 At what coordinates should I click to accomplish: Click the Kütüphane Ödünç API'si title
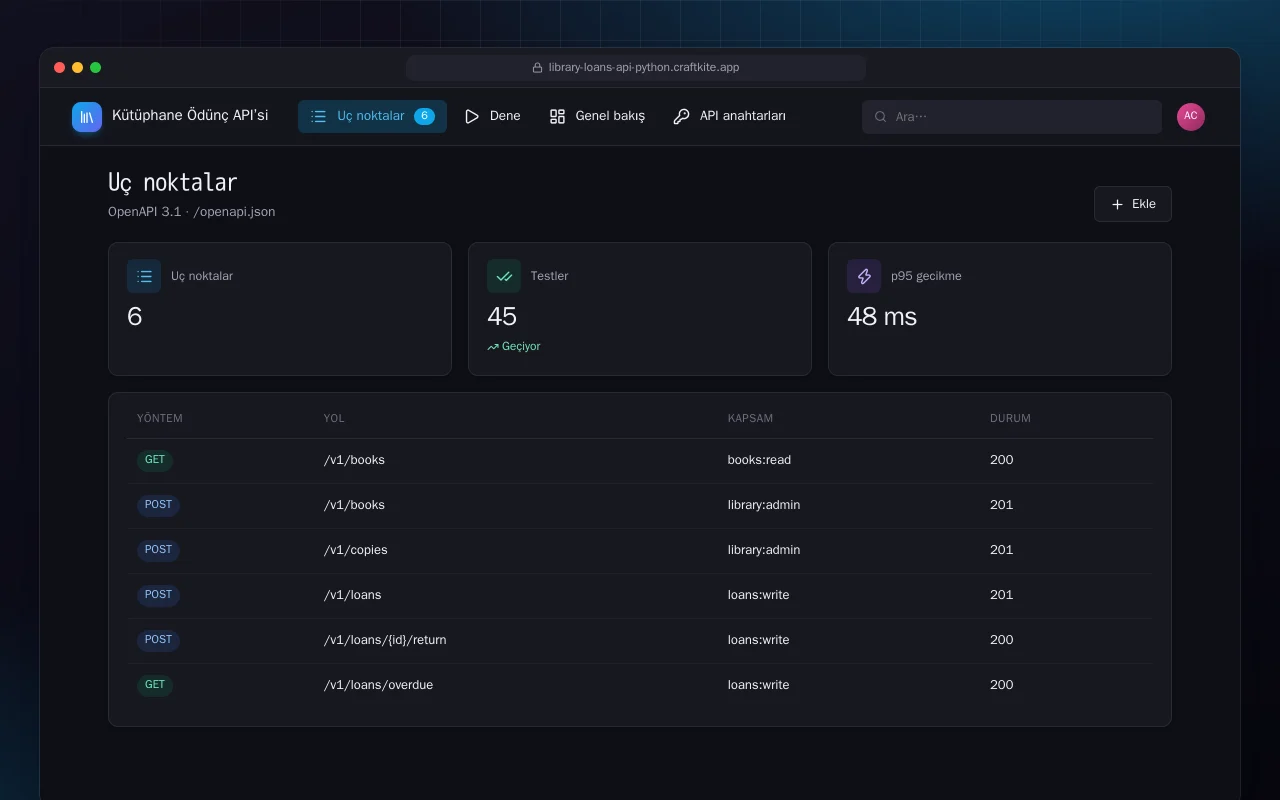[190, 116]
